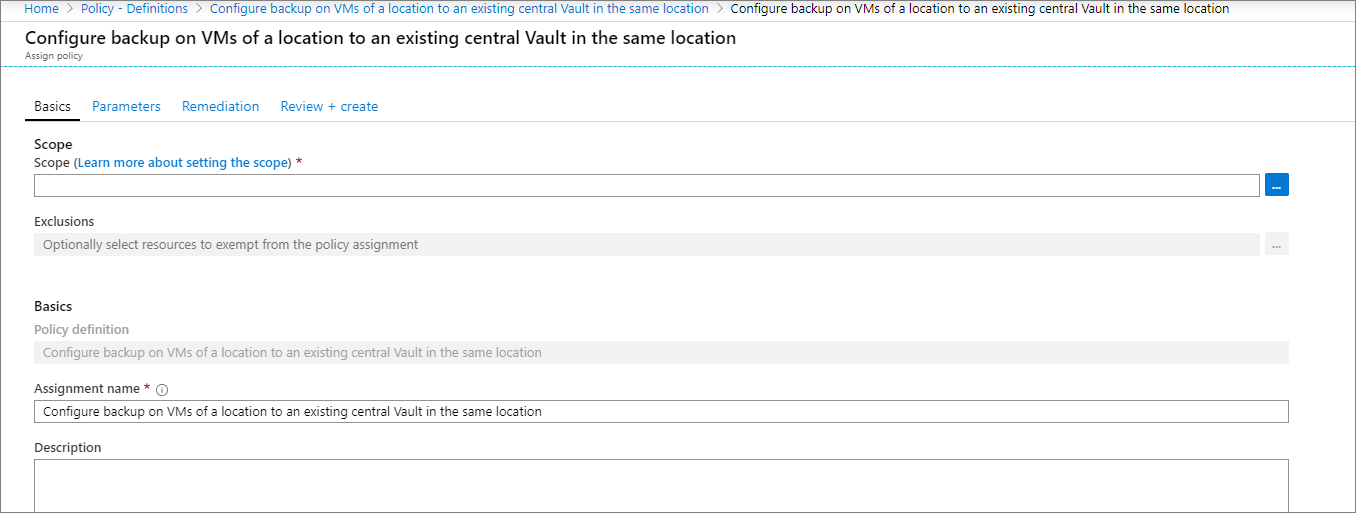The width and height of the screenshot is (1356, 513).
Task: Open the Remediation tab
Action: 220,106
